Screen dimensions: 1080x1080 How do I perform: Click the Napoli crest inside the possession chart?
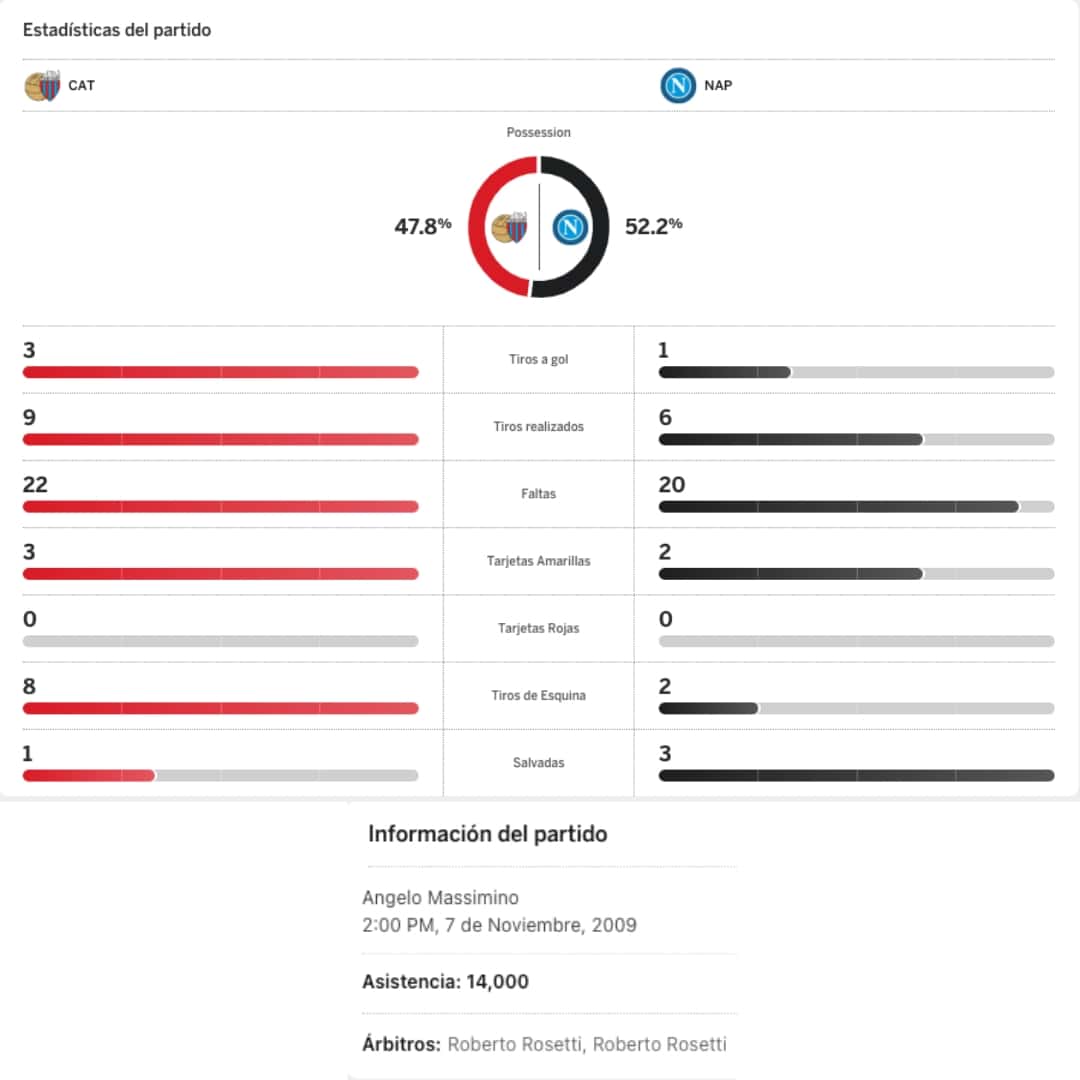coord(569,228)
